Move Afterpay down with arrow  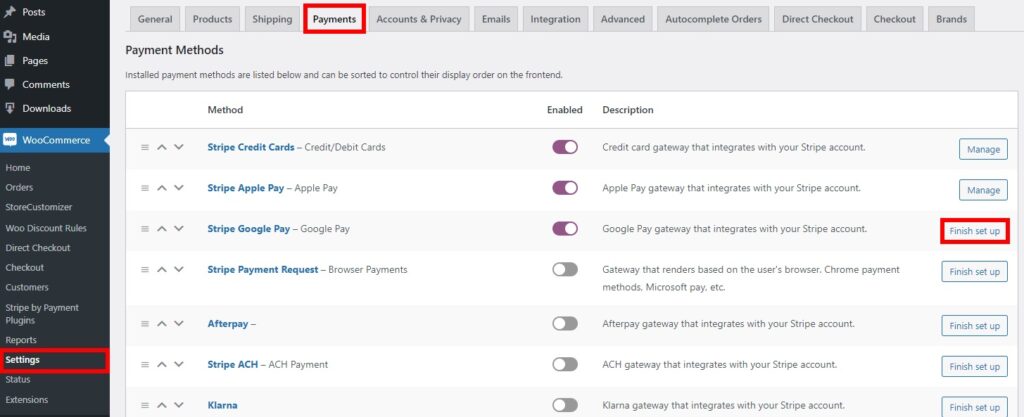tap(178, 324)
